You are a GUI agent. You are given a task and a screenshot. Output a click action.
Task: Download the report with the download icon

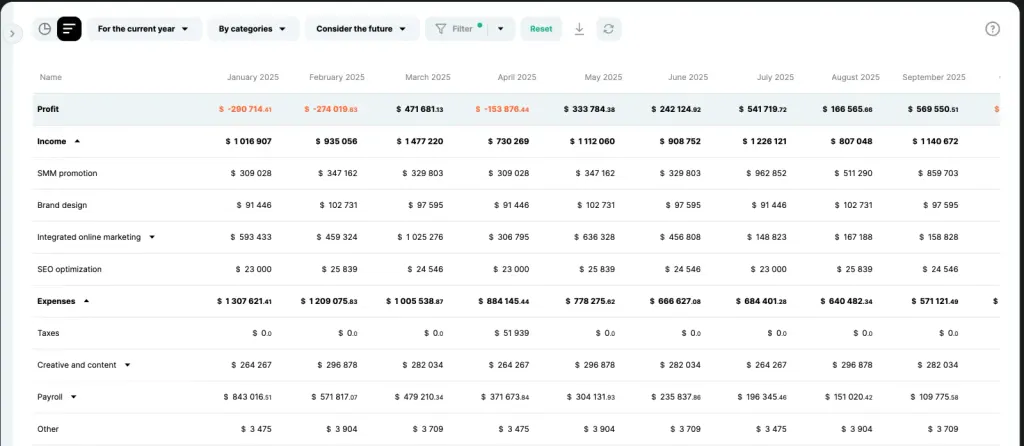(x=579, y=29)
